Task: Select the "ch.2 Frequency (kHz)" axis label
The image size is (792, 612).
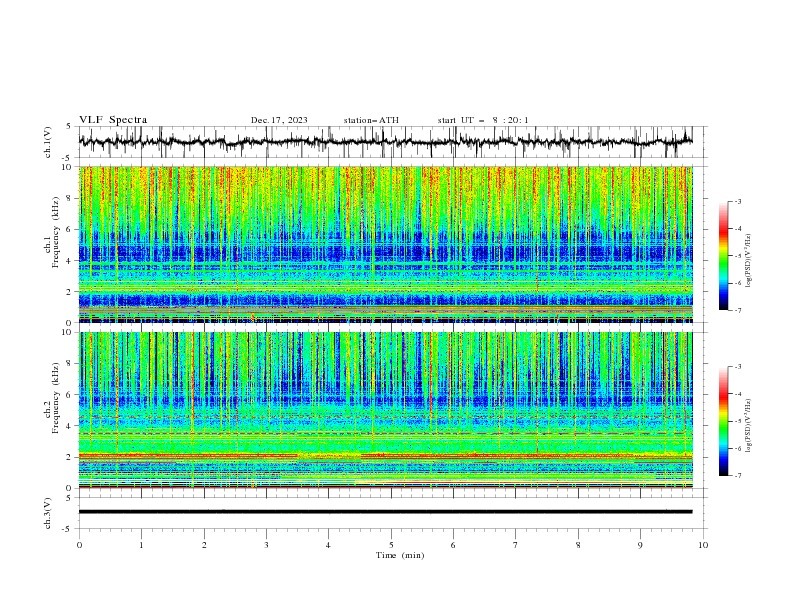Action: pyautogui.click(x=52, y=398)
